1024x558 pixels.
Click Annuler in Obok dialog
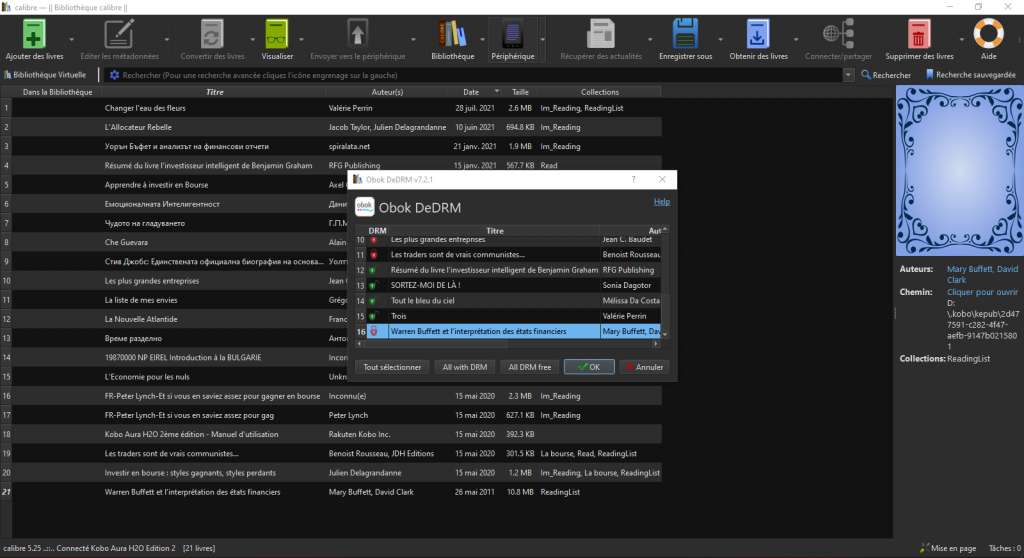(645, 367)
